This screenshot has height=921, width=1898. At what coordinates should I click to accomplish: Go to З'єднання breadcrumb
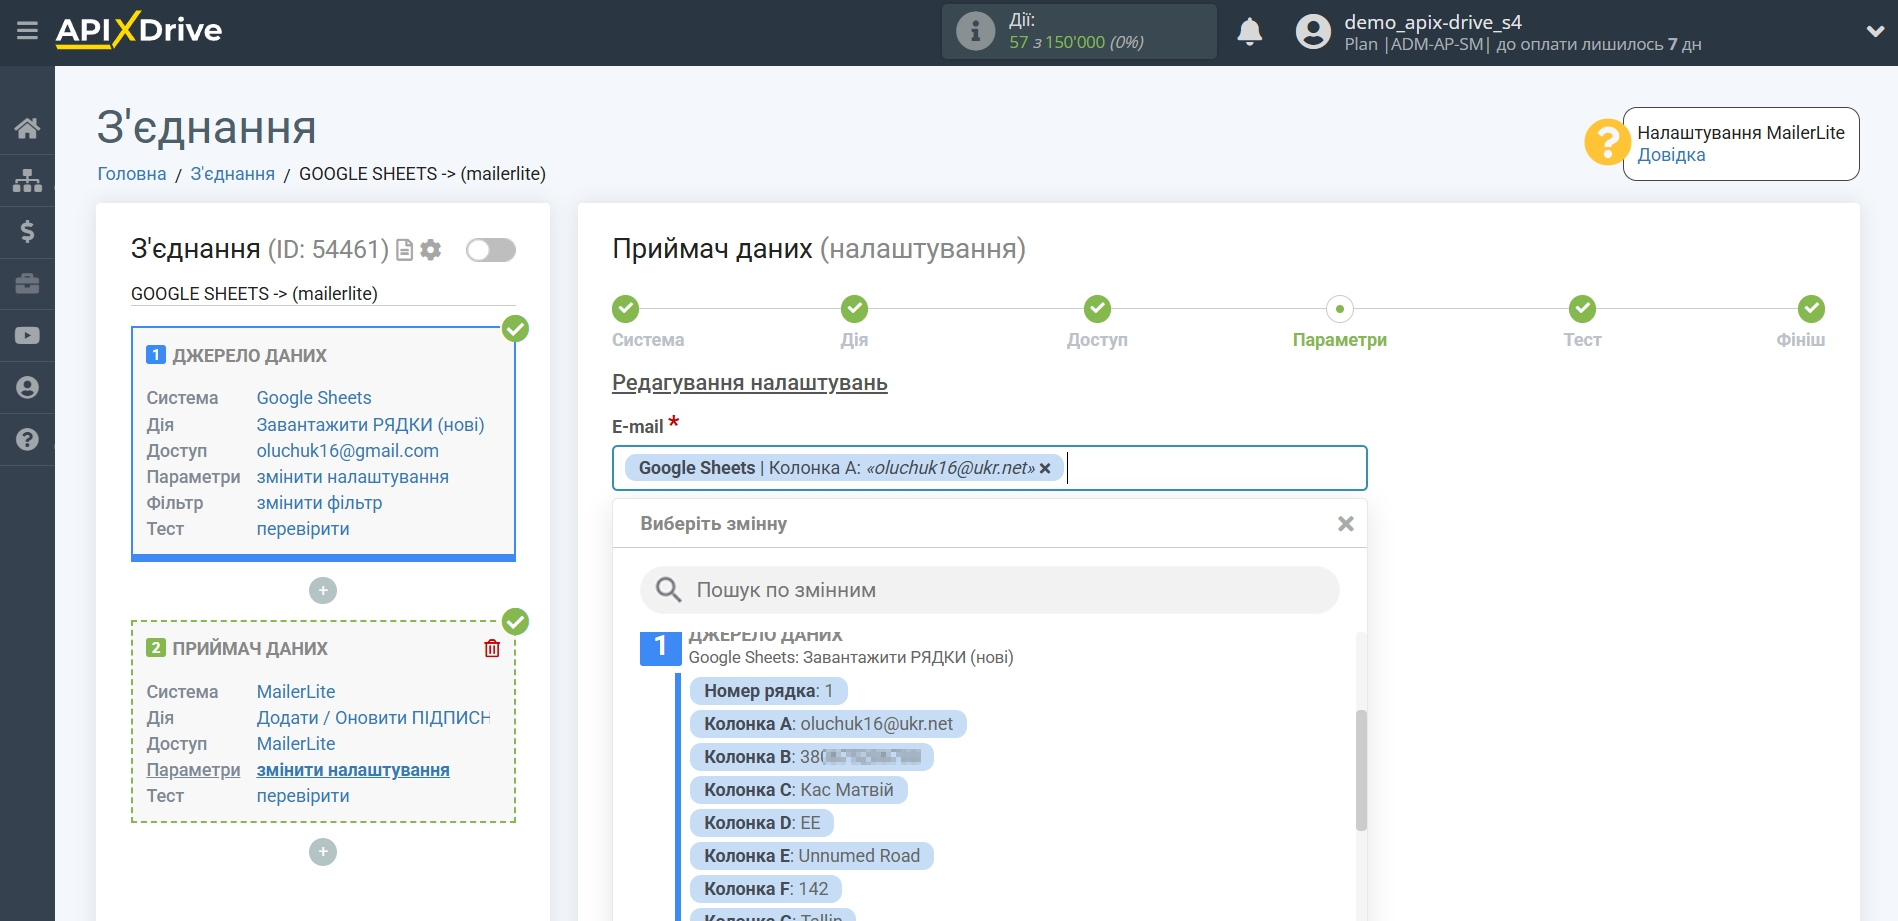coord(233,174)
